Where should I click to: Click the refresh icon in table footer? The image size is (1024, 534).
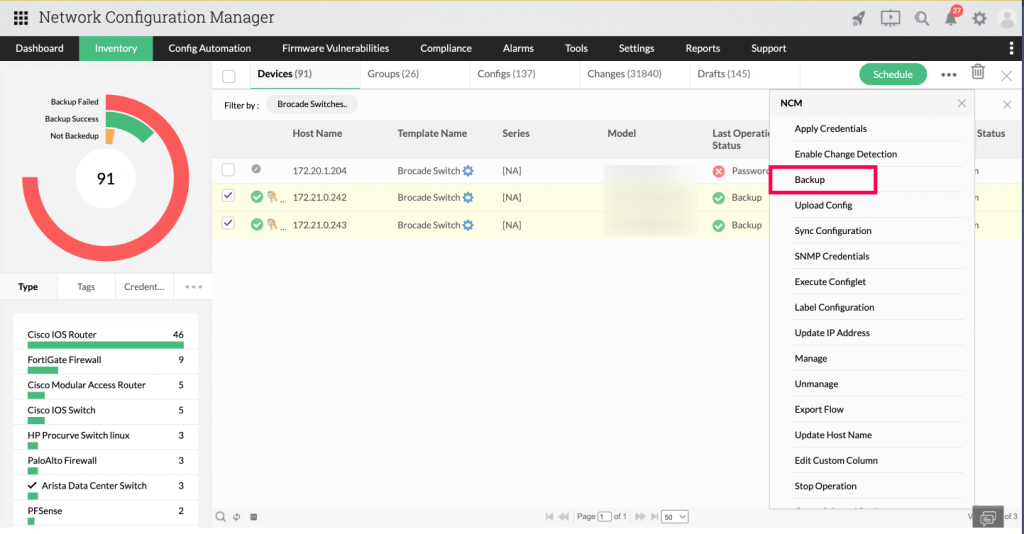click(x=236, y=517)
